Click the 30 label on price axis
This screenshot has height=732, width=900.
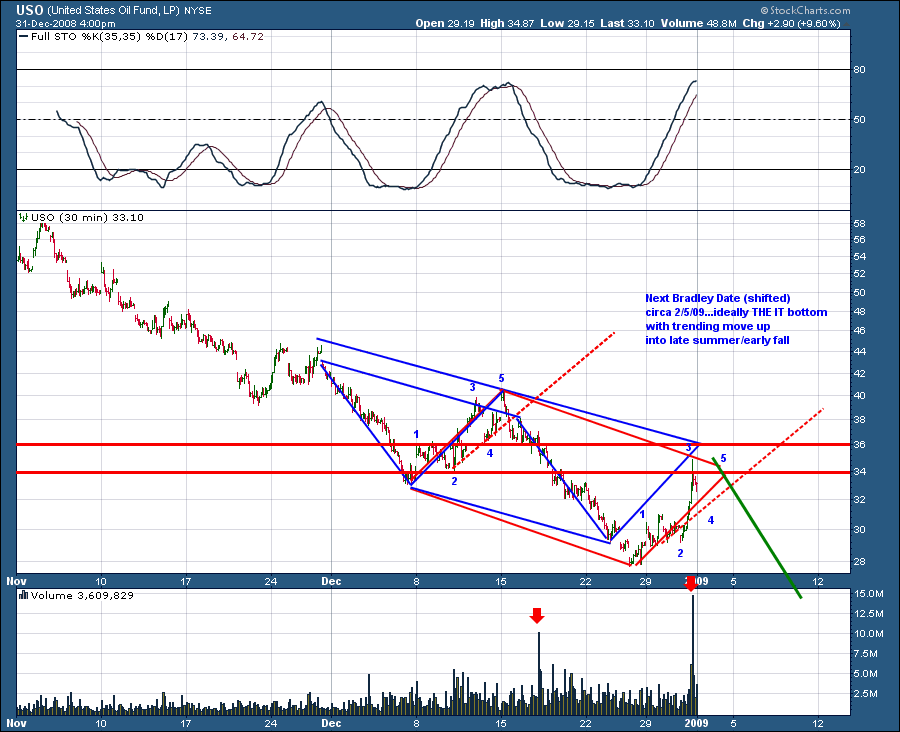tap(860, 530)
